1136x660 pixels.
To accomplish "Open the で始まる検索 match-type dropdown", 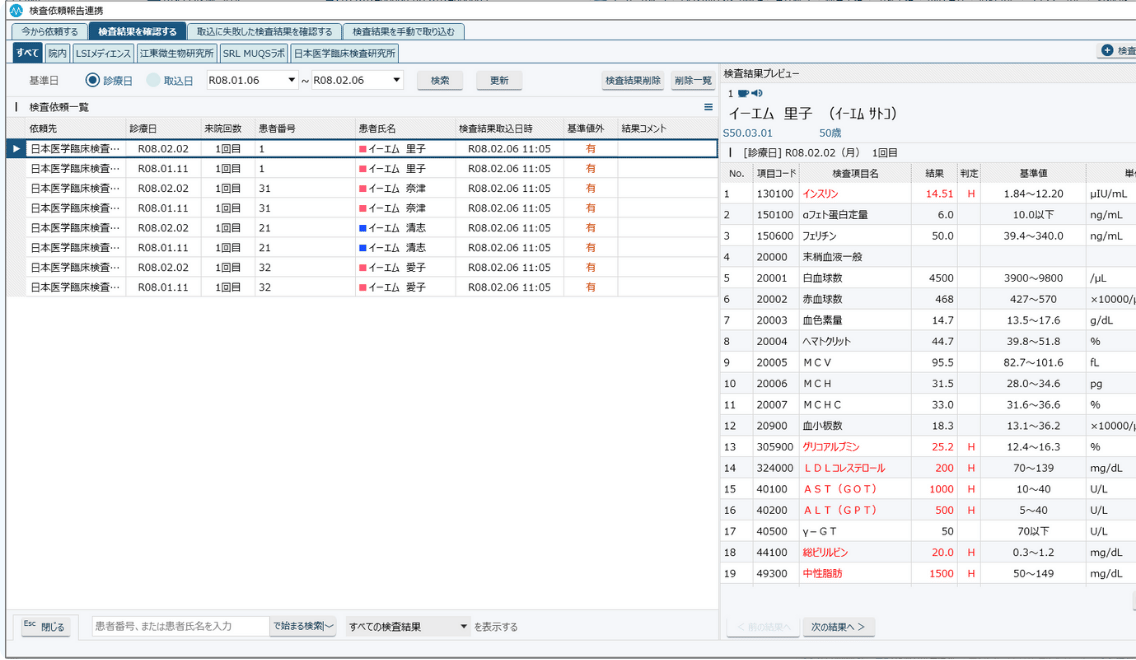I will coord(304,627).
